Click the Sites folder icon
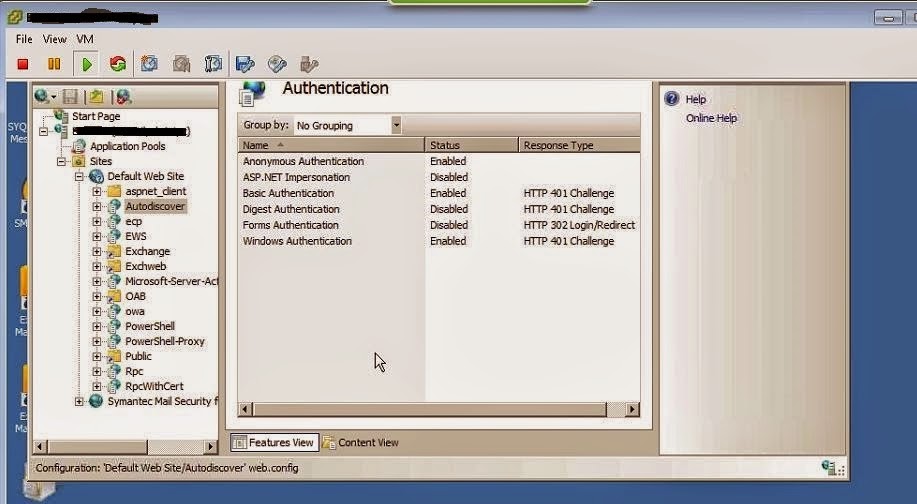Viewport: 917px width, 504px height. 79,161
